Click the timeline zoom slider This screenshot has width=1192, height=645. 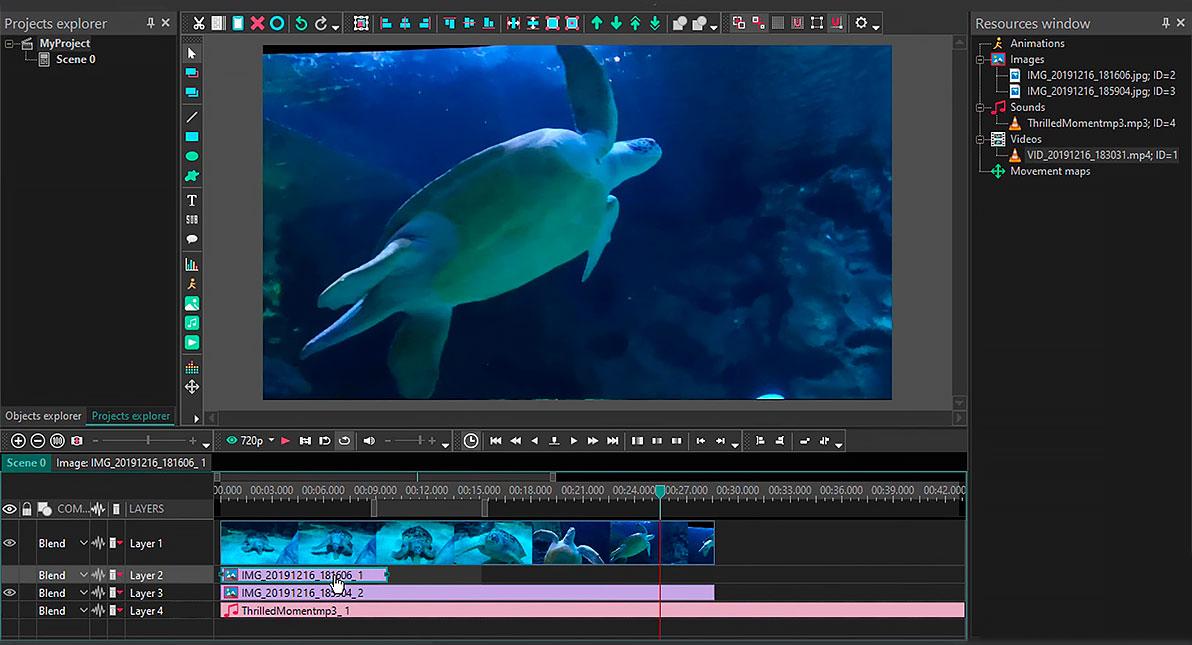coord(147,441)
